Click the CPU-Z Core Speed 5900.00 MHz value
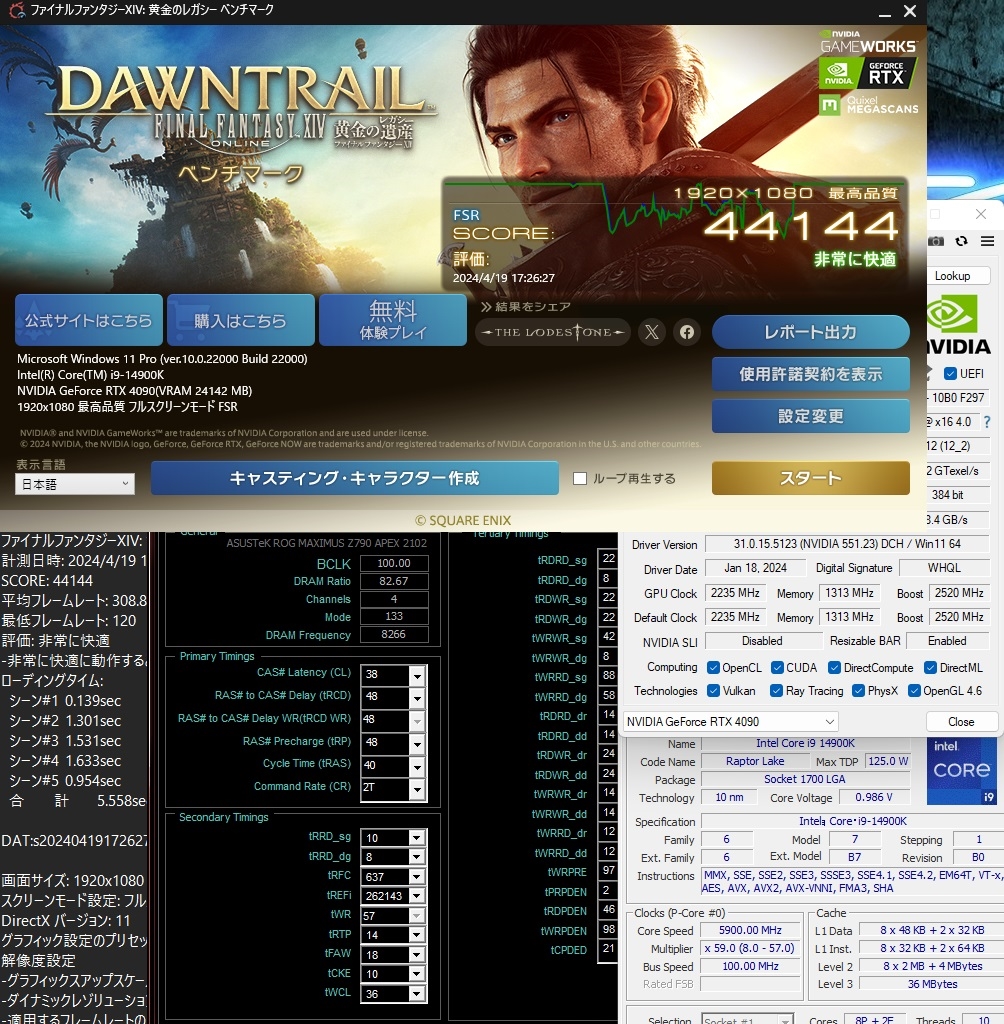 tap(751, 930)
